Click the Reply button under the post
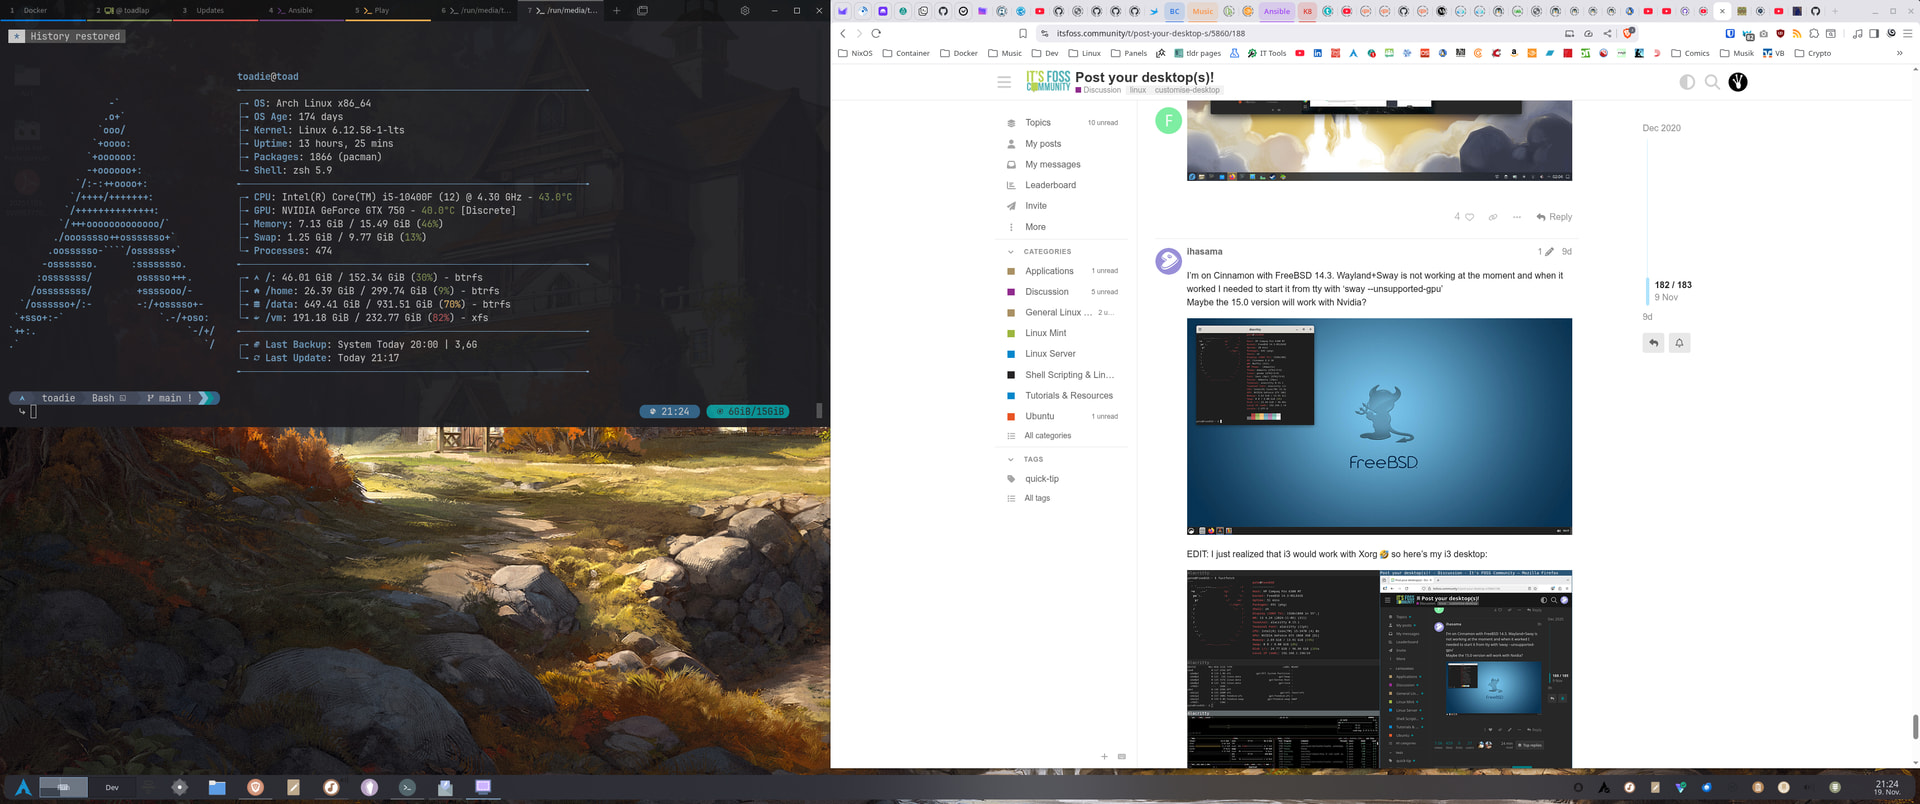This screenshot has width=1920, height=804. pos(1554,217)
